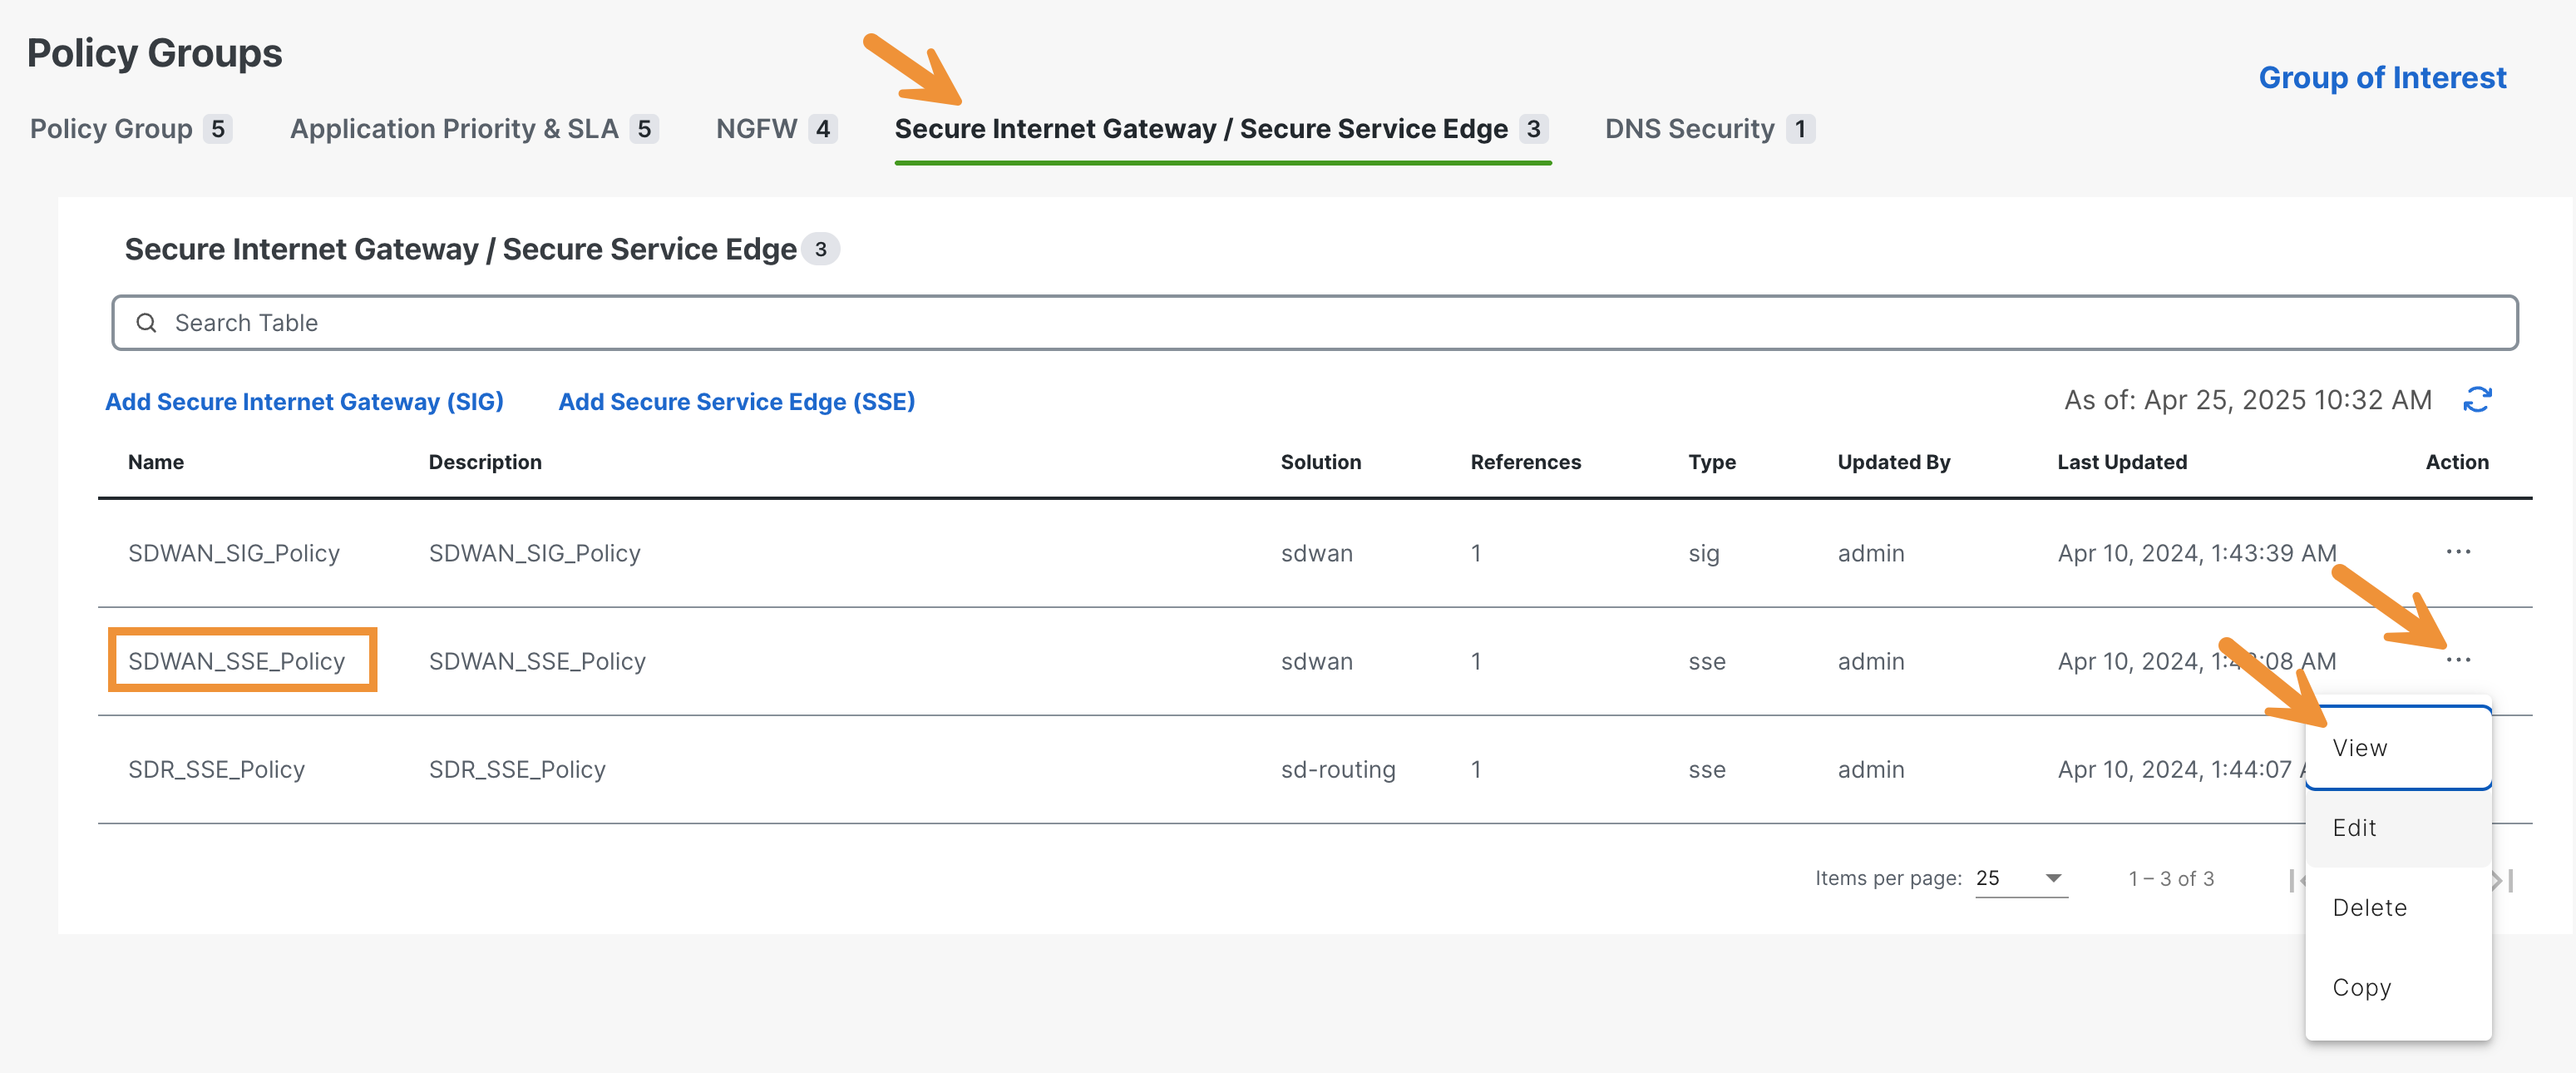Sort by the Last Updated column header
2576x1073 pixels.
coord(2122,462)
